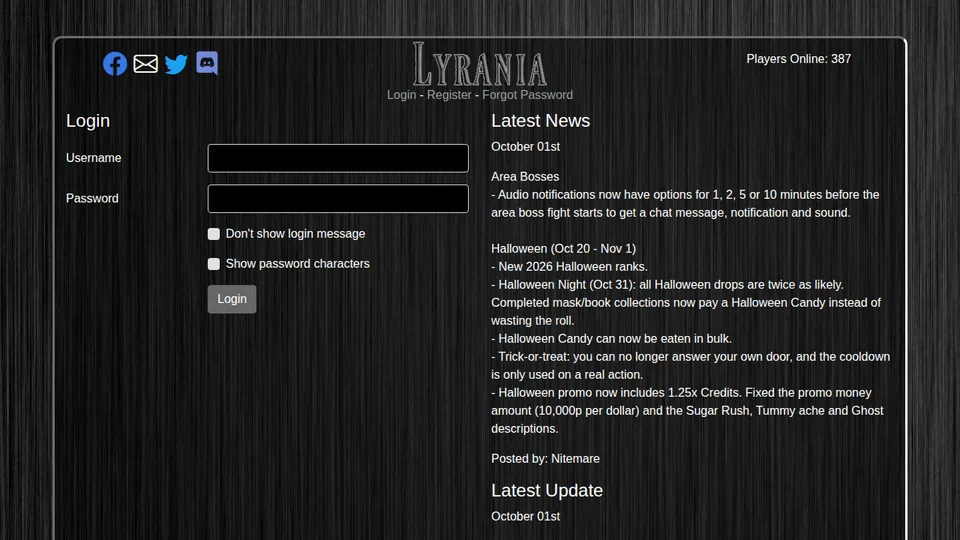The height and width of the screenshot is (540, 960).
Task: Open the Twitter bird icon
Action: click(176, 64)
